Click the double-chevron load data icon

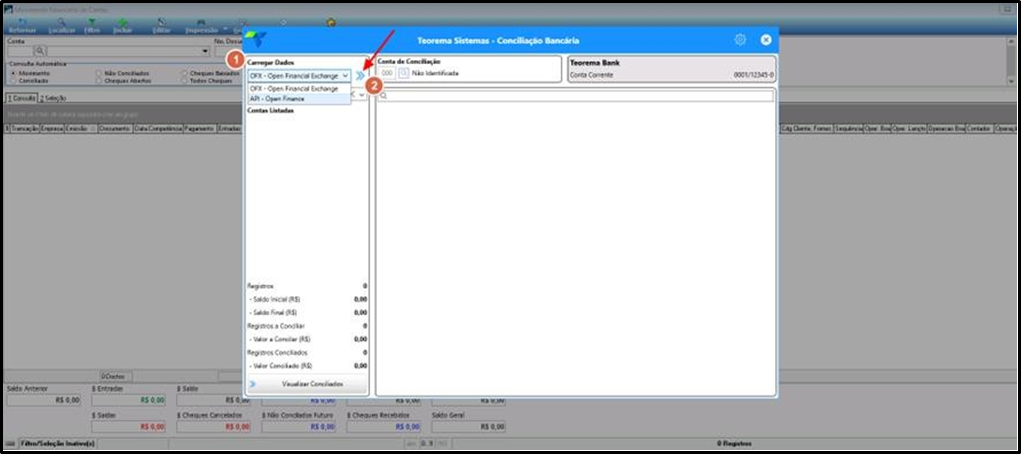(x=360, y=76)
